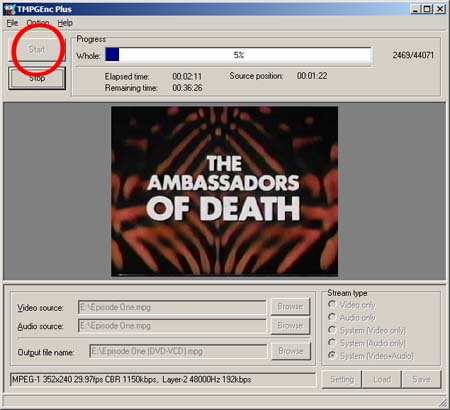This screenshot has width=450, height=410.
Task: Select System (Audio only) stream type
Action: (367, 343)
